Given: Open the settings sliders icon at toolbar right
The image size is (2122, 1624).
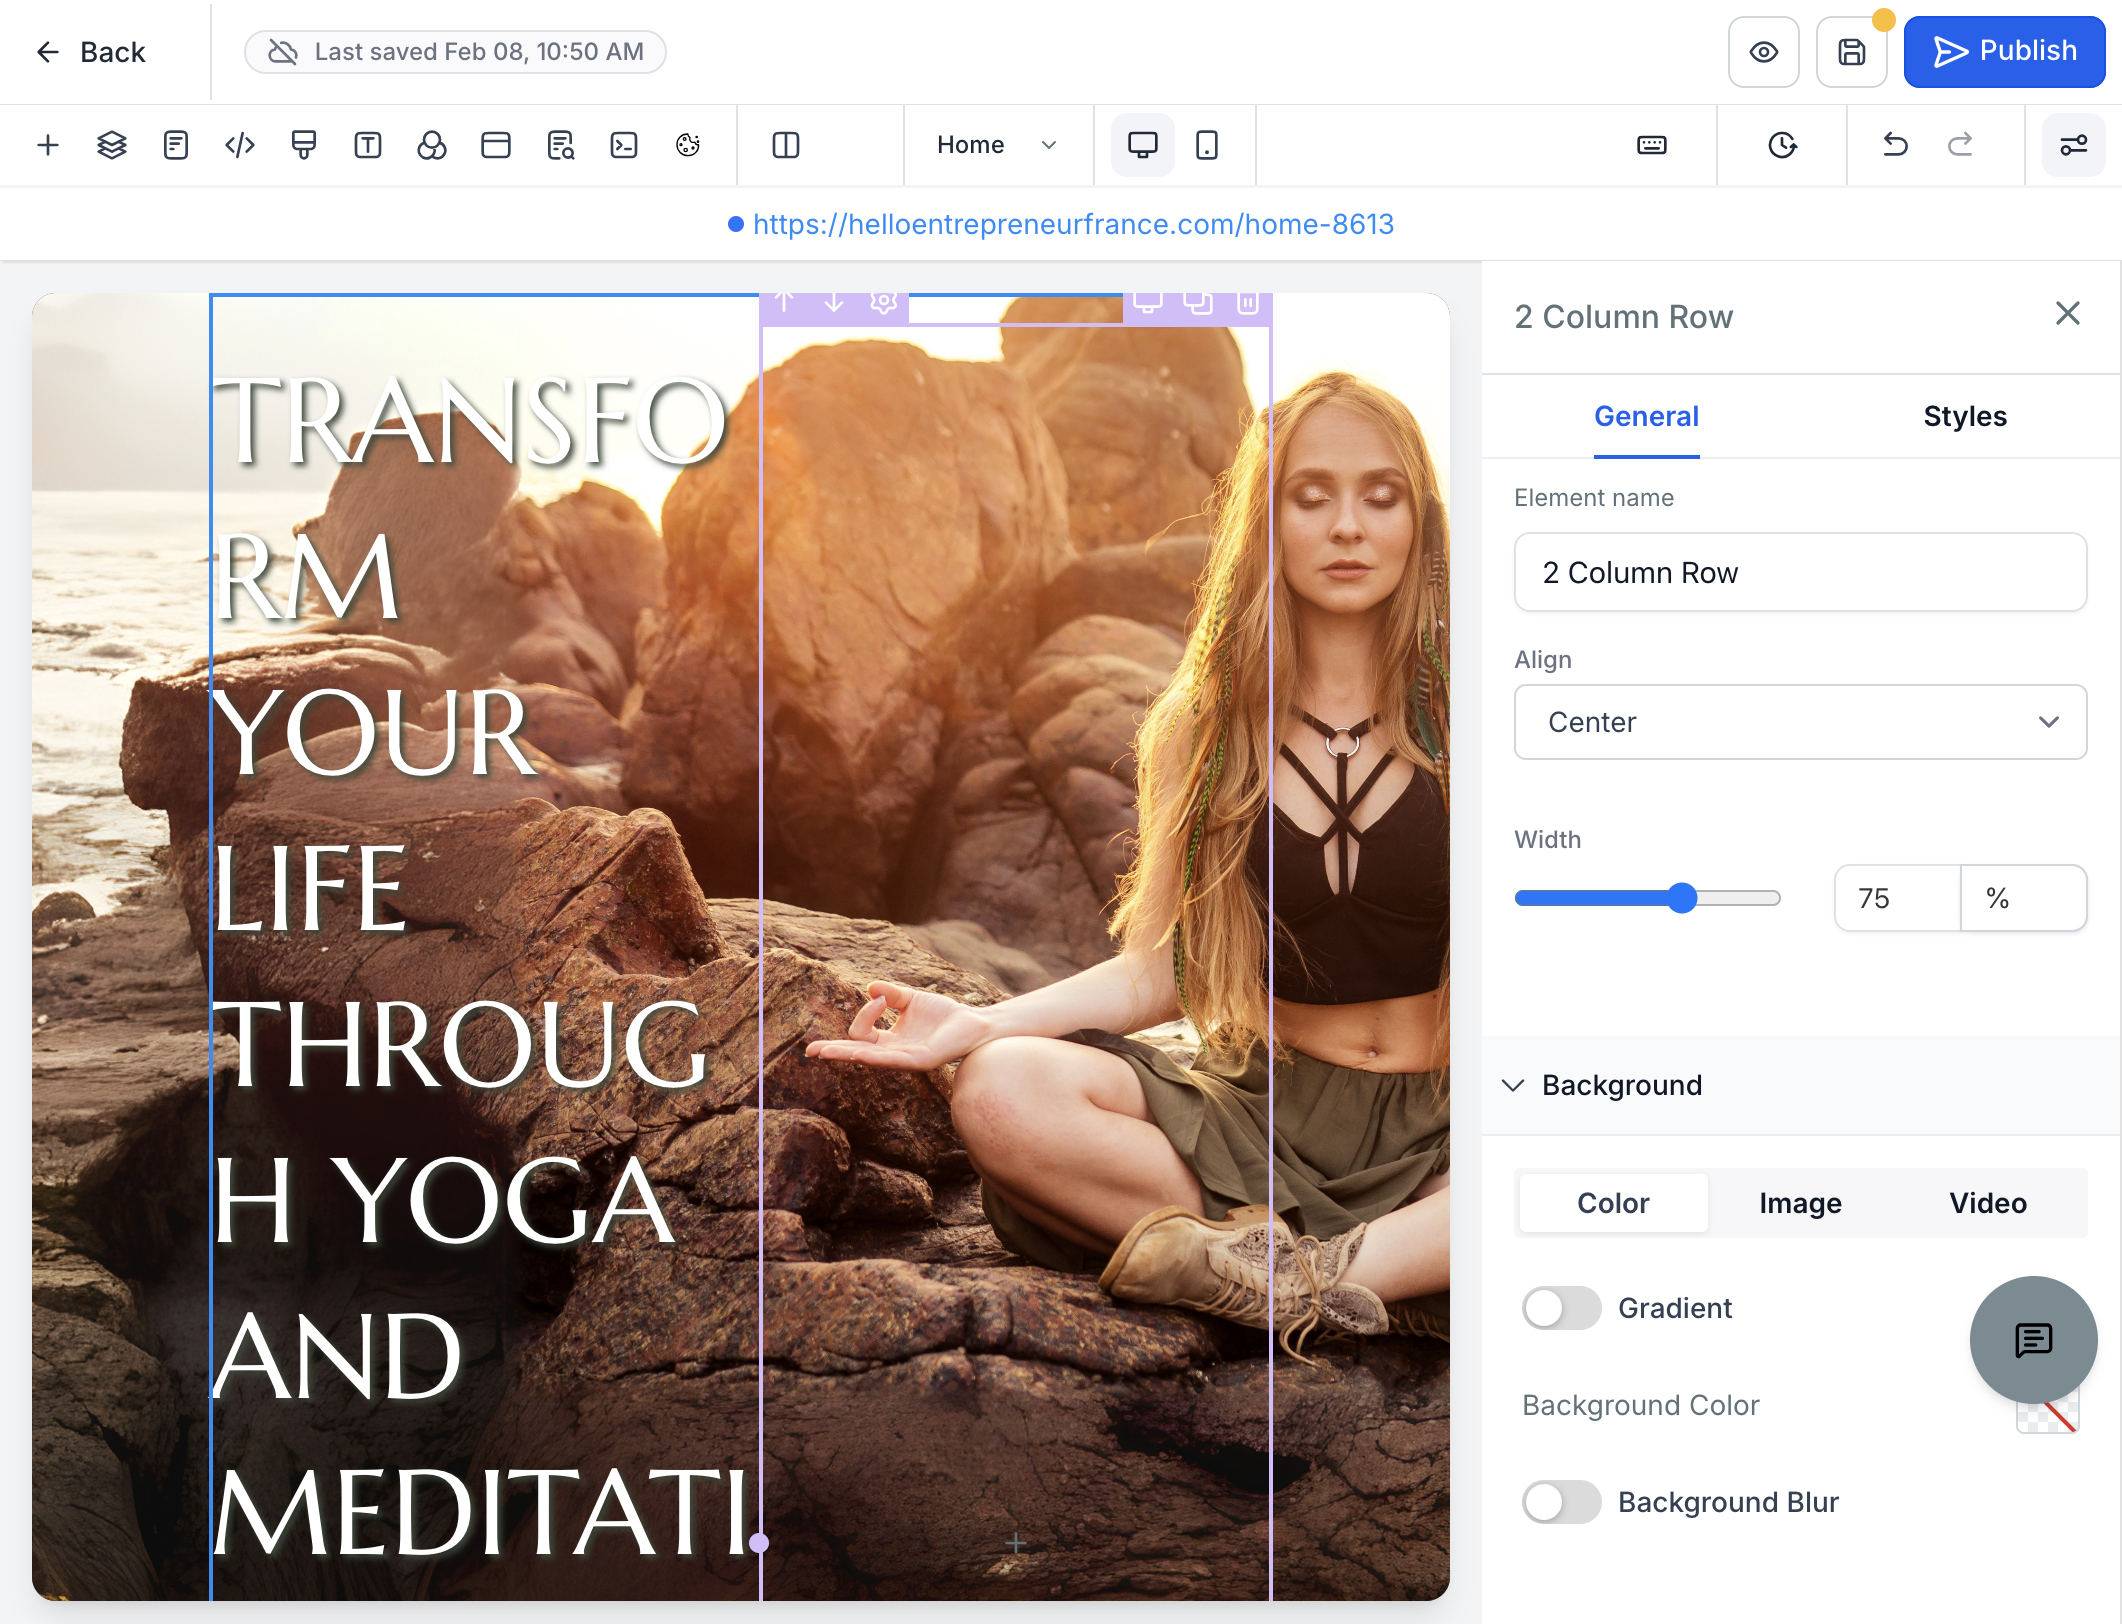Looking at the screenshot, I should (x=2074, y=146).
